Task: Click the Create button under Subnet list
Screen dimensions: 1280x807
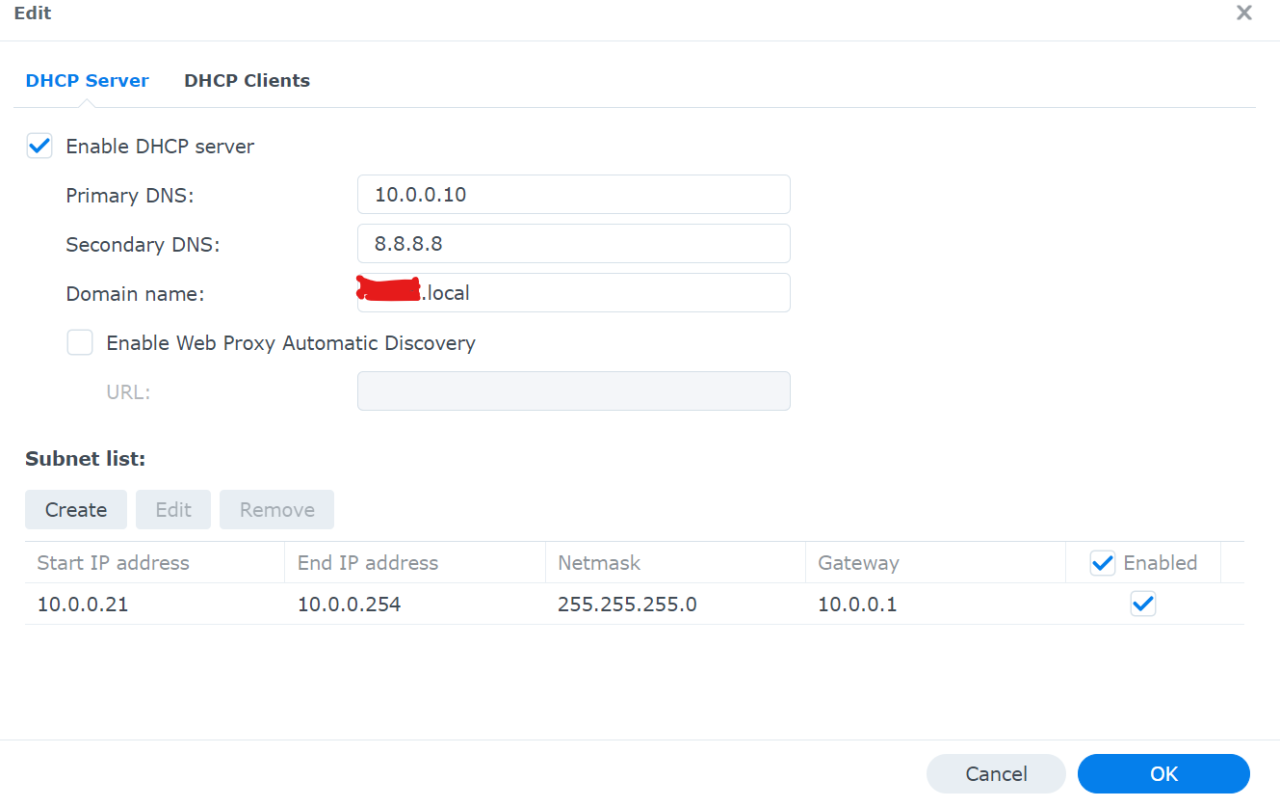Action: pos(75,509)
